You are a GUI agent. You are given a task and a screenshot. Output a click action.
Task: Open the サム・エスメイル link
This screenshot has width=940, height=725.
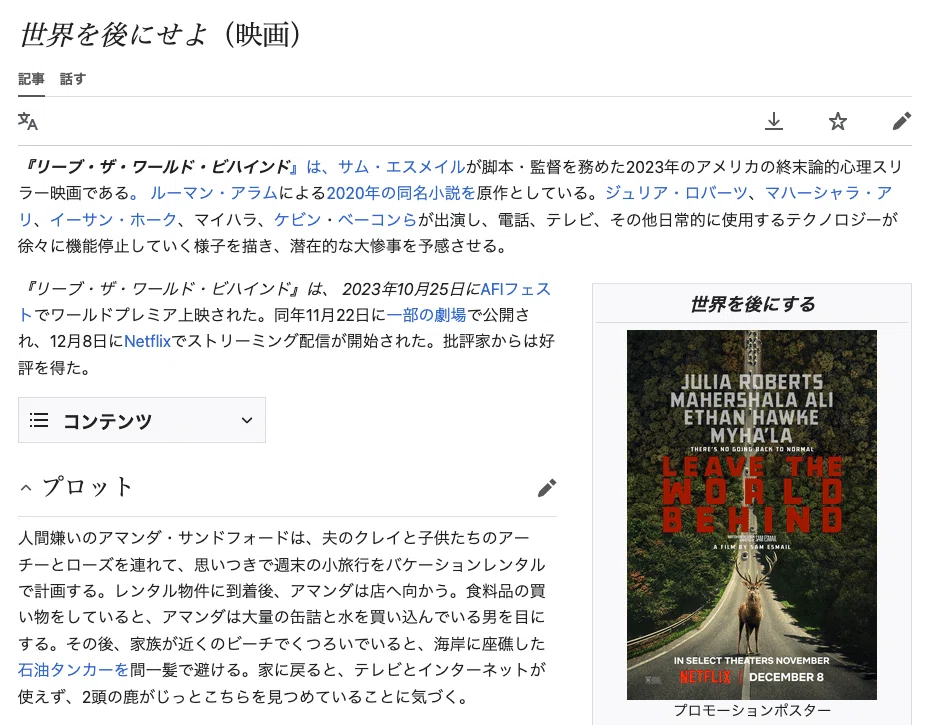point(401,167)
